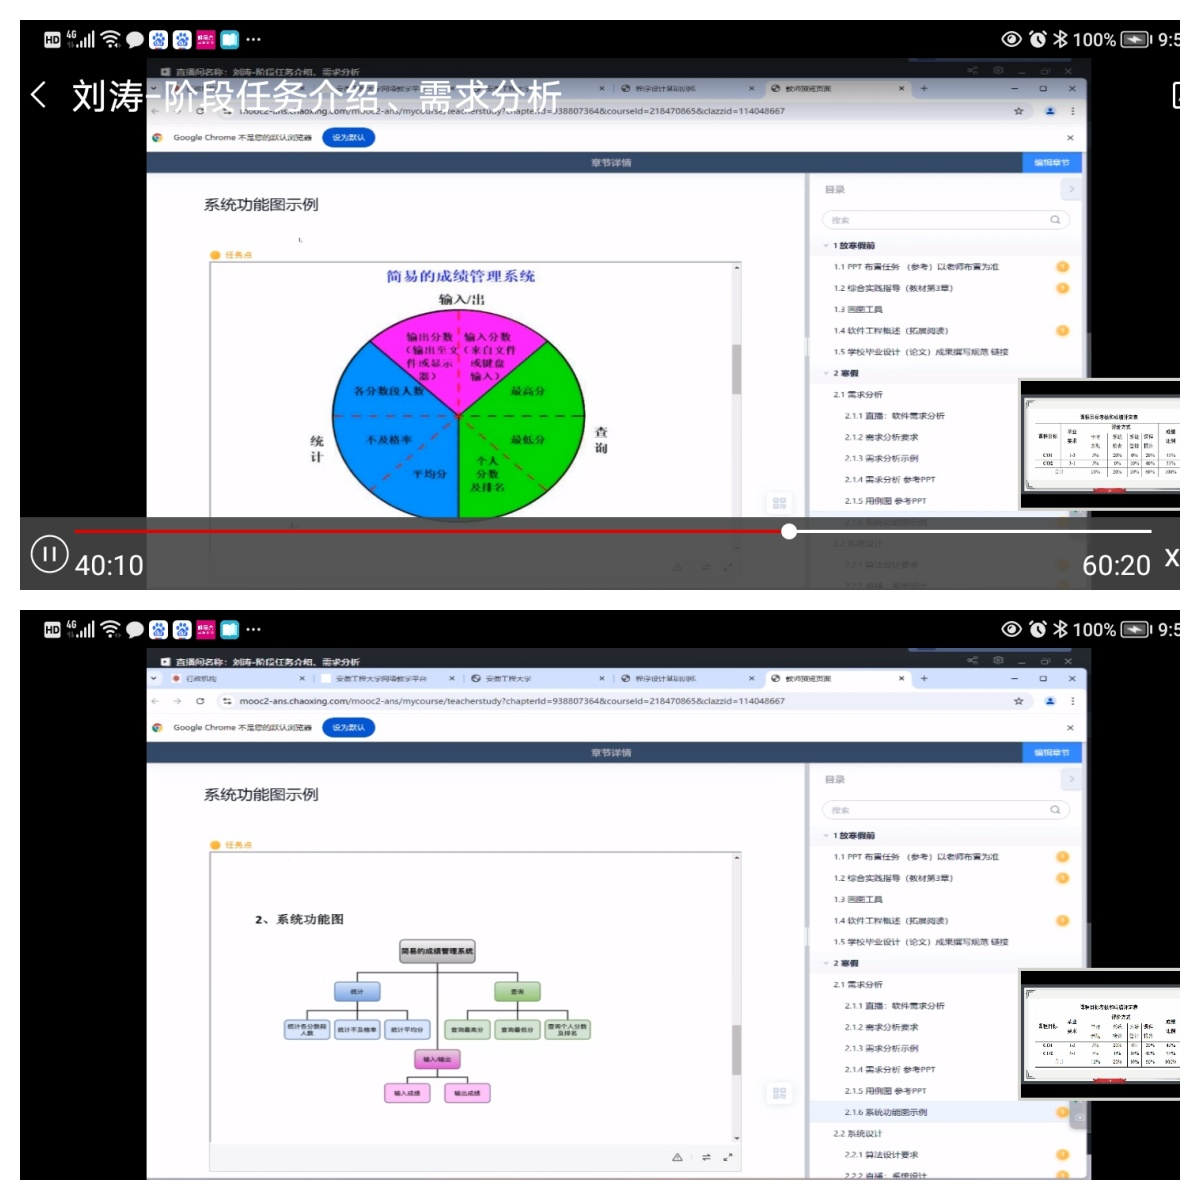Open the lower Chrome three-dot menu

pos(1073,701)
